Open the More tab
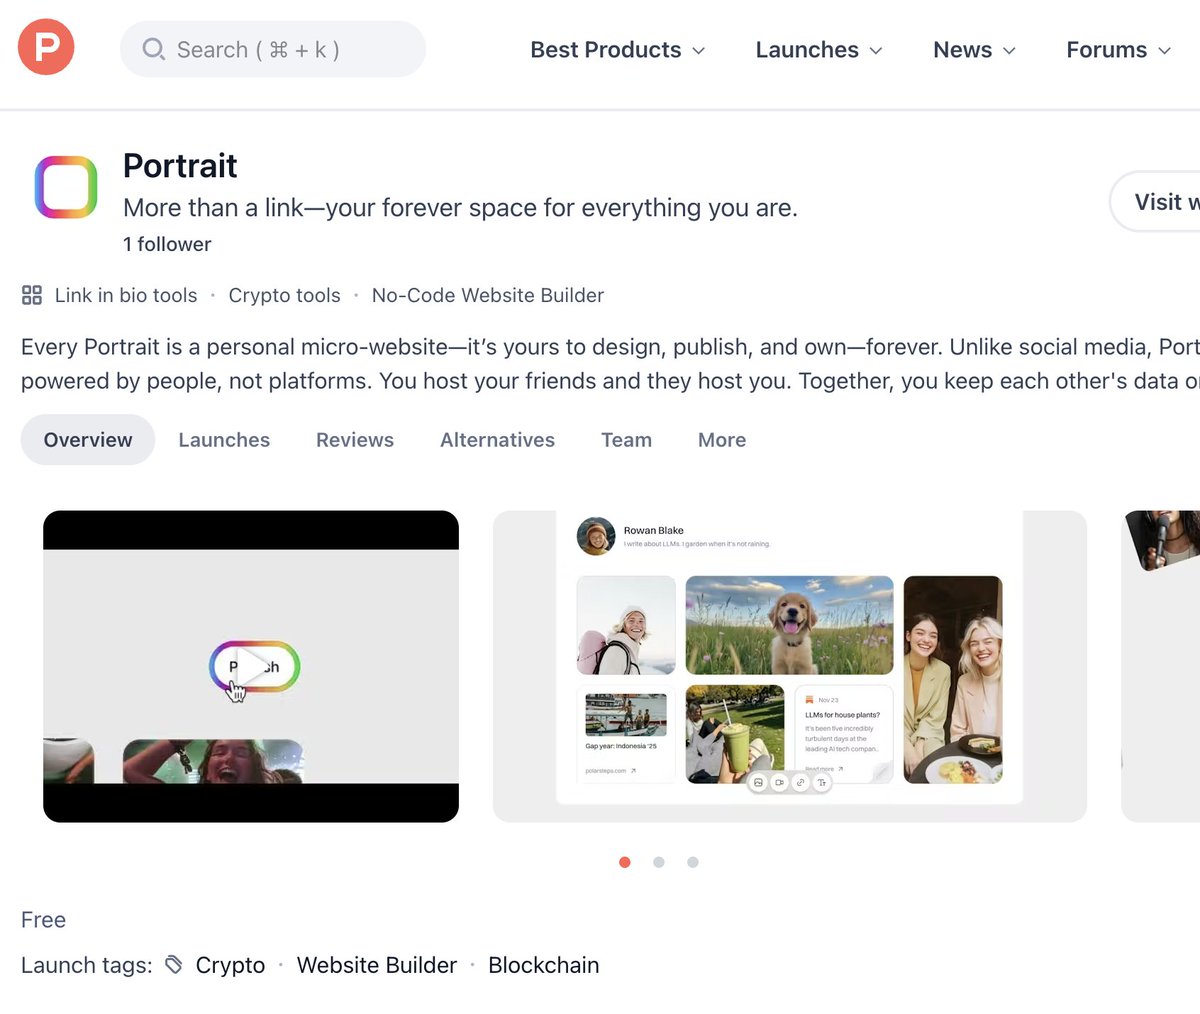The width and height of the screenshot is (1200, 1014). 722,440
